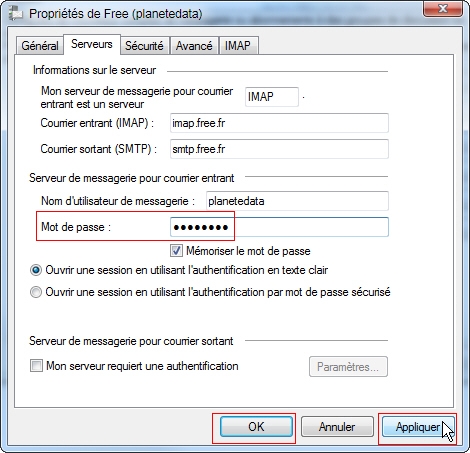The height and width of the screenshot is (453, 470).
Task: Click the dialog title bar icon
Action: (15, 13)
